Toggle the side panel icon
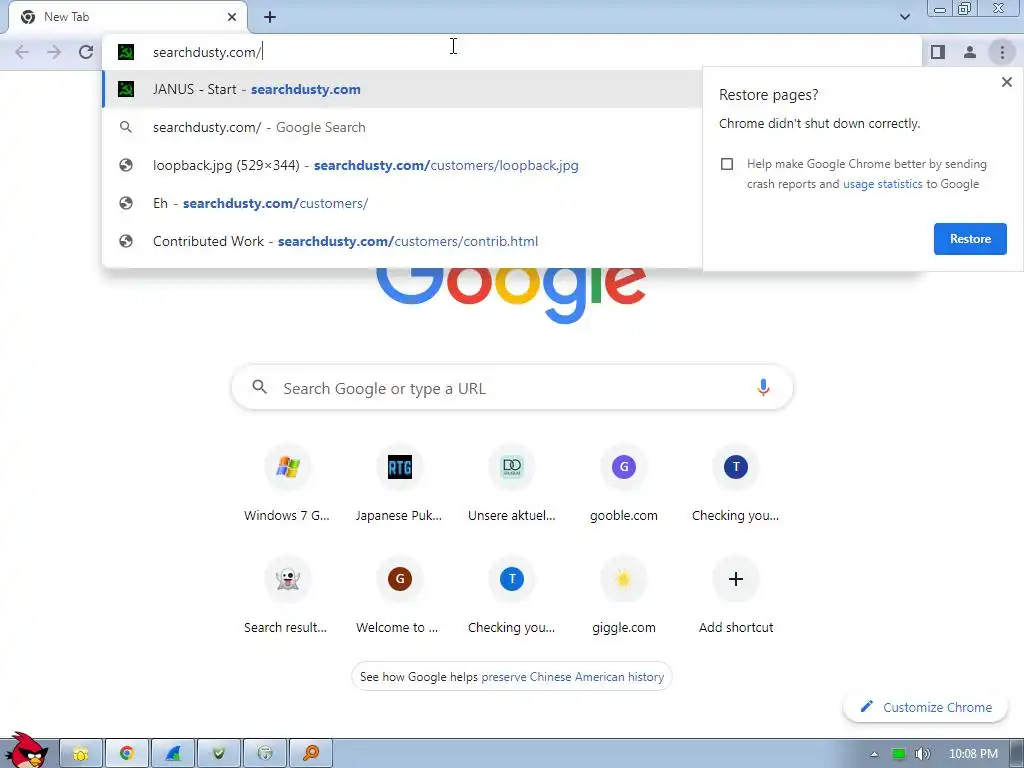Viewport: 1024px width, 768px height. (x=938, y=52)
